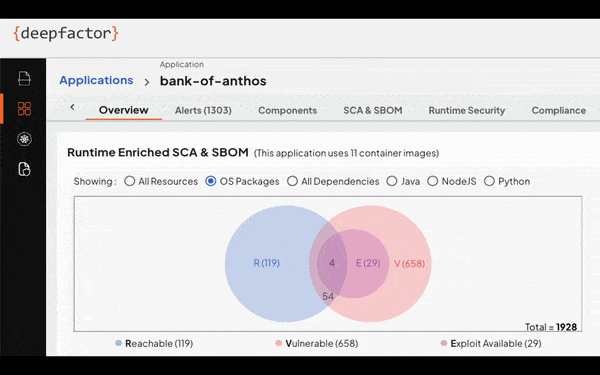Screen dimensions: 600x375
Task: Select the Python radio button
Action: coord(489,181)
